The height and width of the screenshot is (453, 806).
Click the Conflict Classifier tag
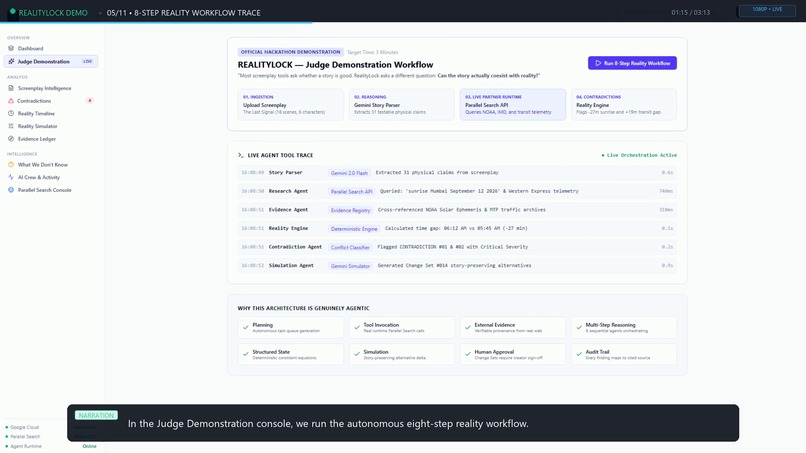[x=350, y=247]
